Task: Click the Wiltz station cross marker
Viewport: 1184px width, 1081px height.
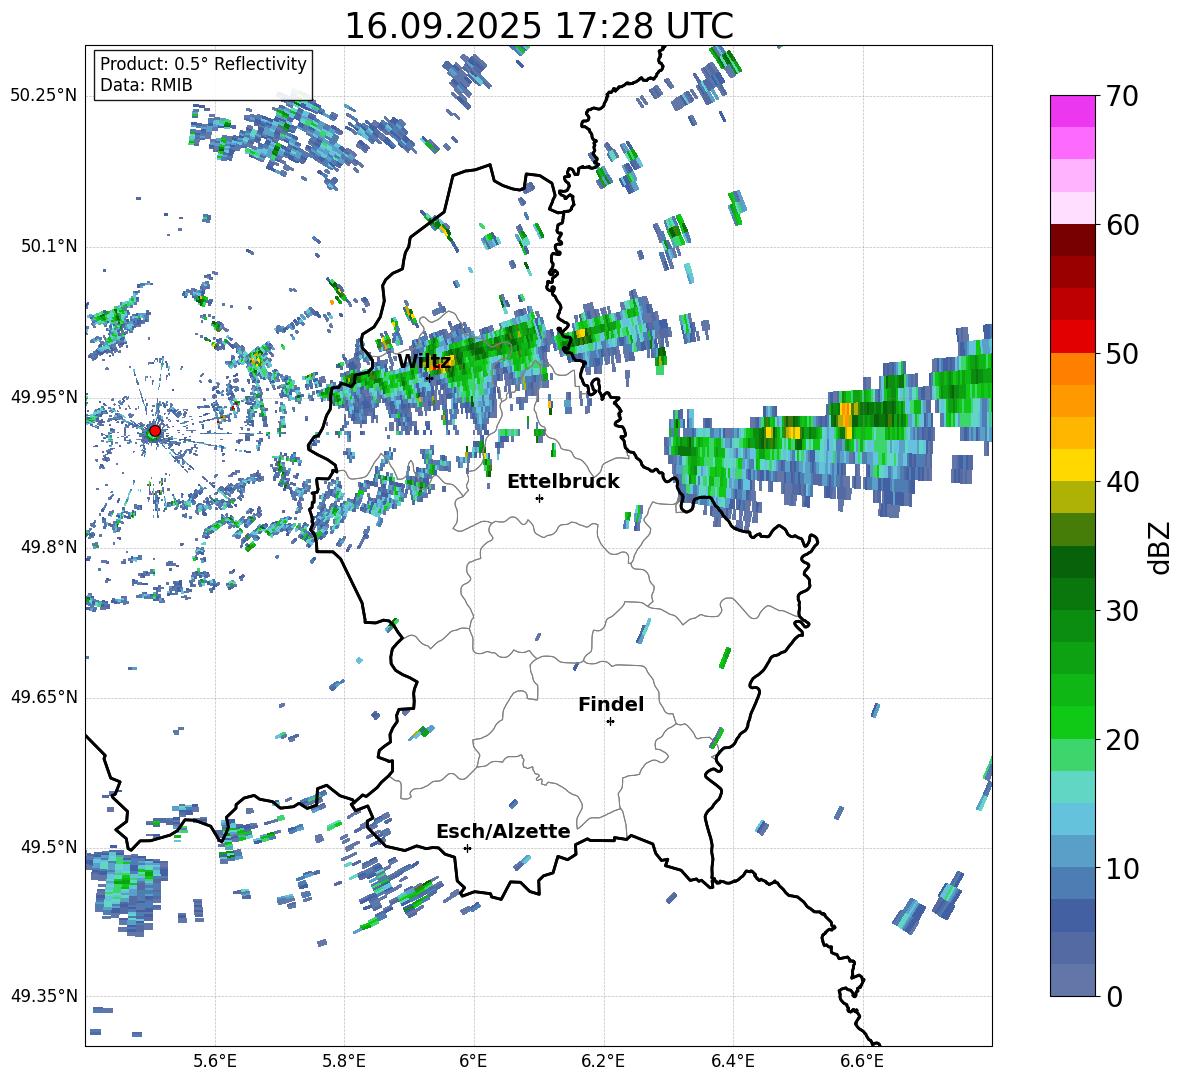Action: (429, 377)
